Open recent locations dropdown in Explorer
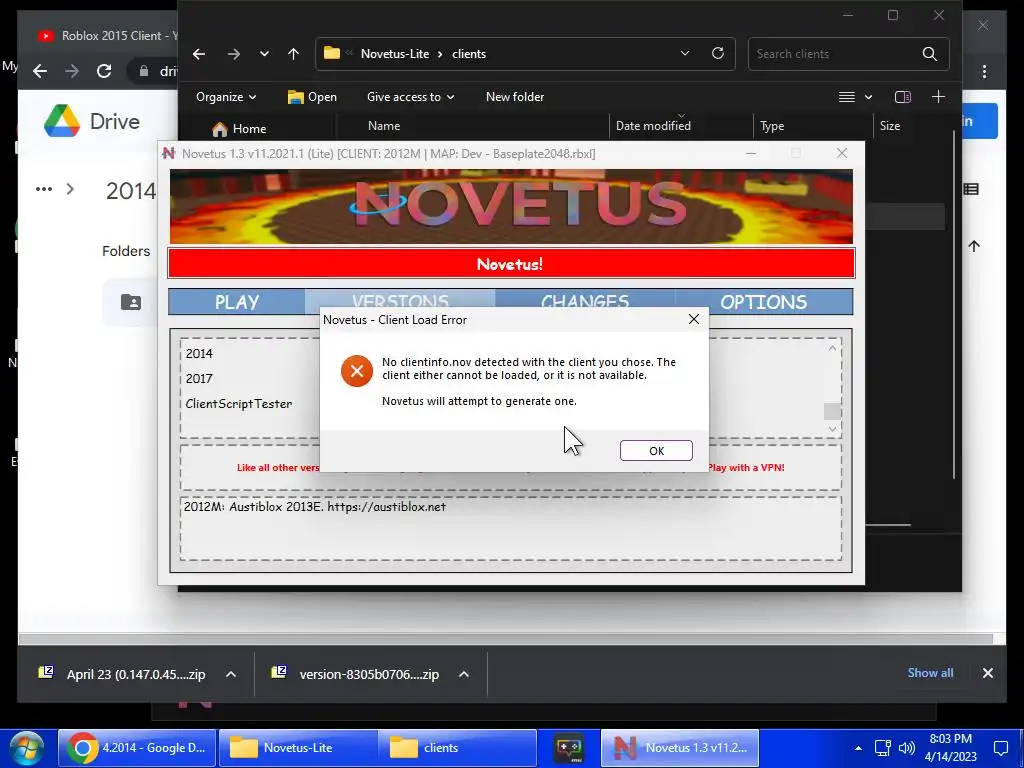This screenshot has width=1024, height=768. coord(264,54)
